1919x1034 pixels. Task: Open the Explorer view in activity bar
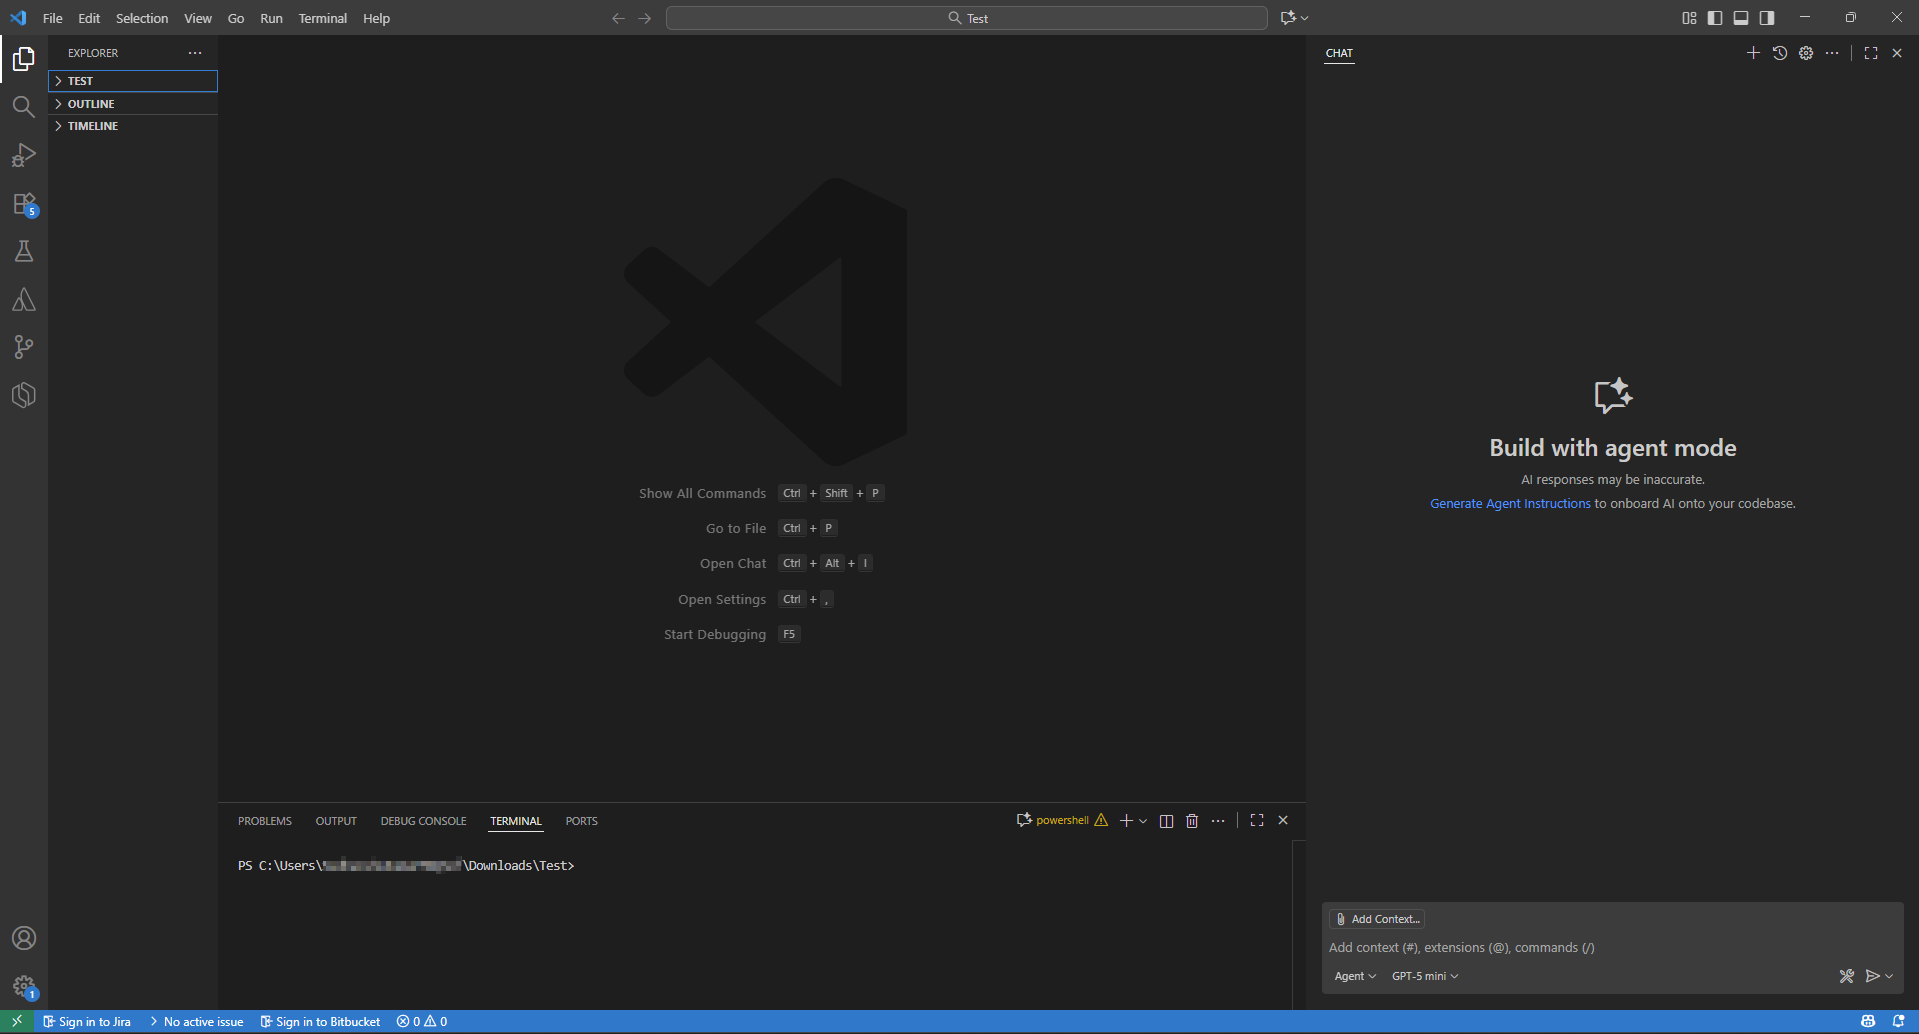tap(24, 60)
